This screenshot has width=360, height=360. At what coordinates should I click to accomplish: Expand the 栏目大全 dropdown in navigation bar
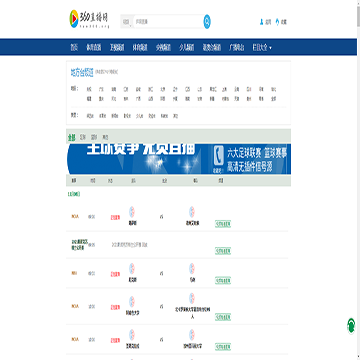(262, 48)
